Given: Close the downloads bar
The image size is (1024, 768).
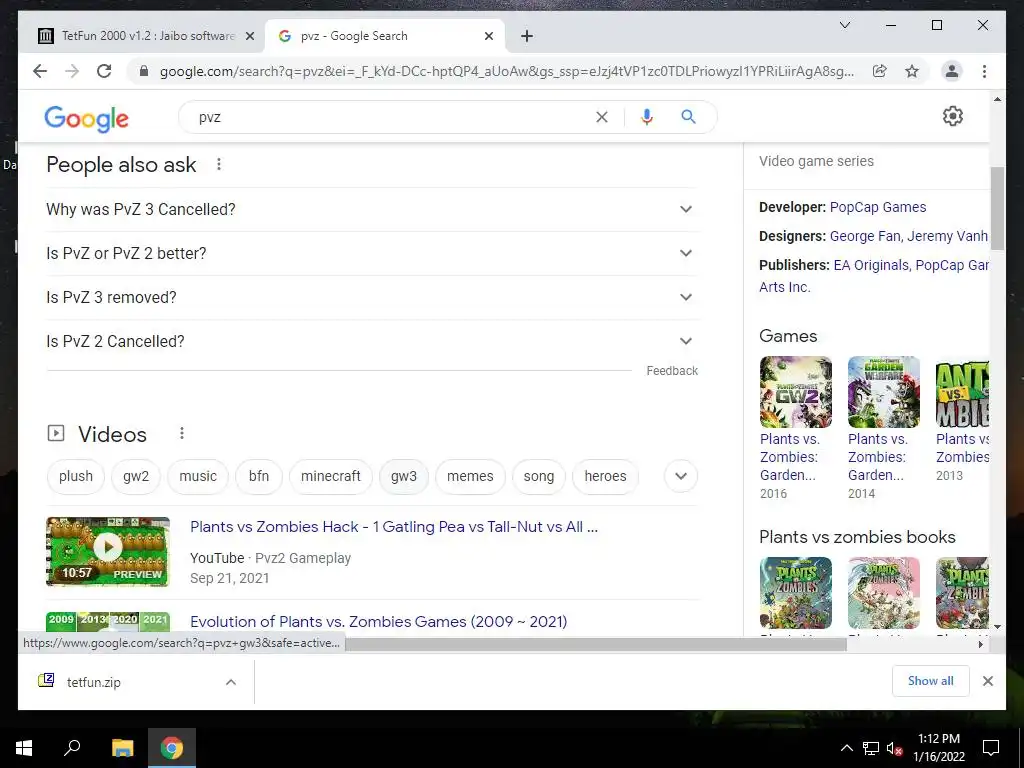Looking at the screenshot, I should point(987,681).
